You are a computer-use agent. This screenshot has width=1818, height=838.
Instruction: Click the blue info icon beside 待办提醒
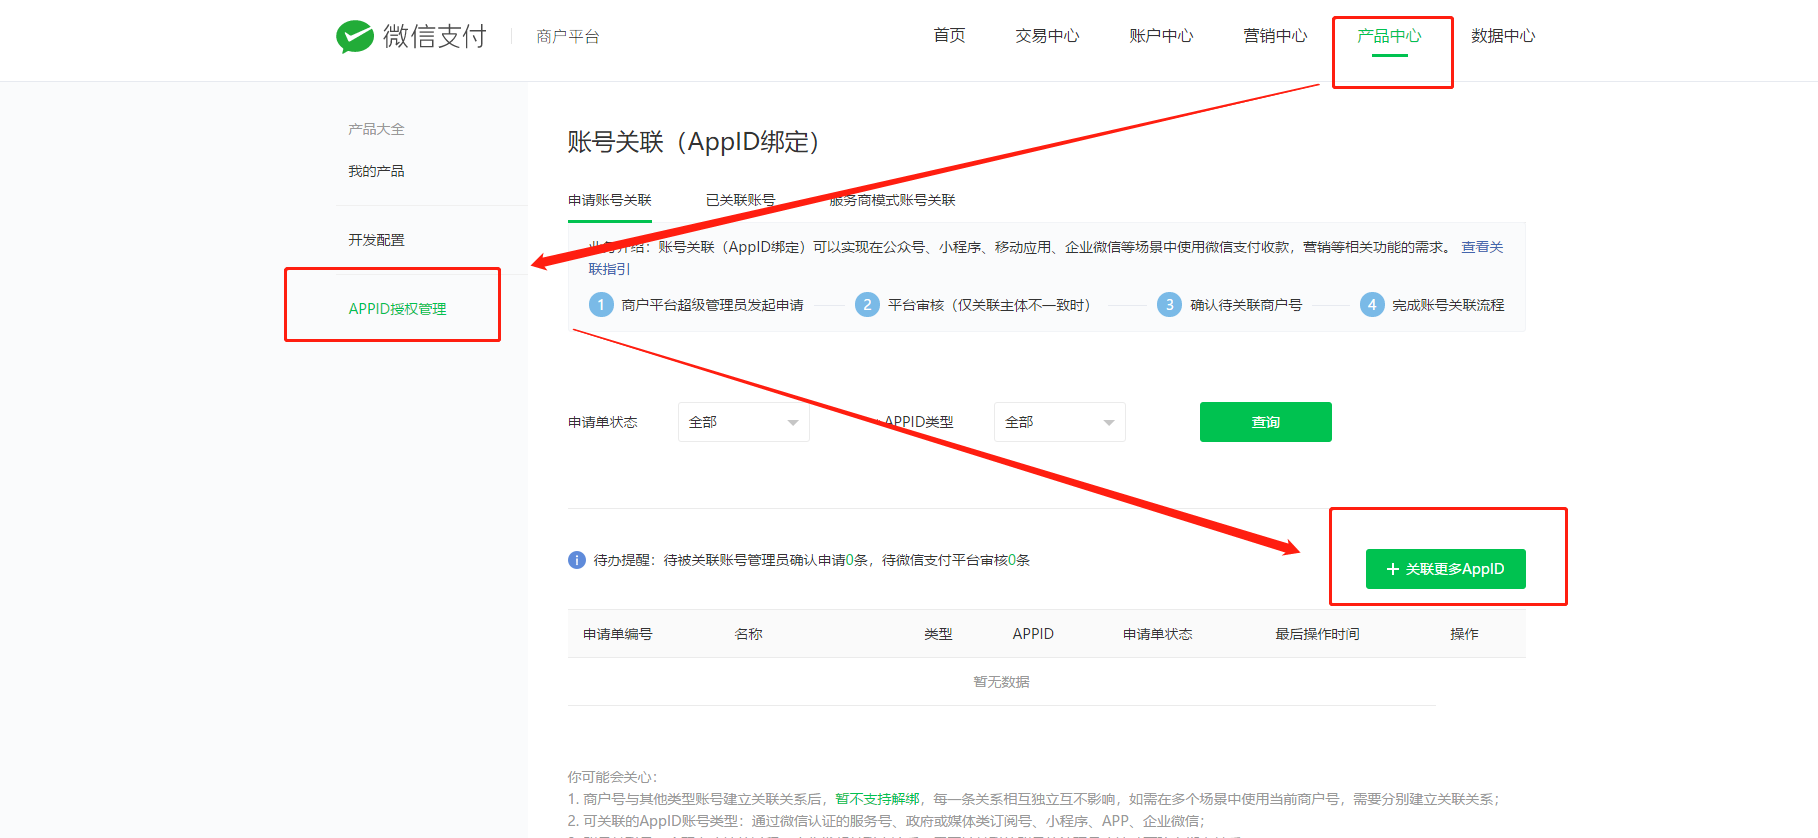point(577,560)
